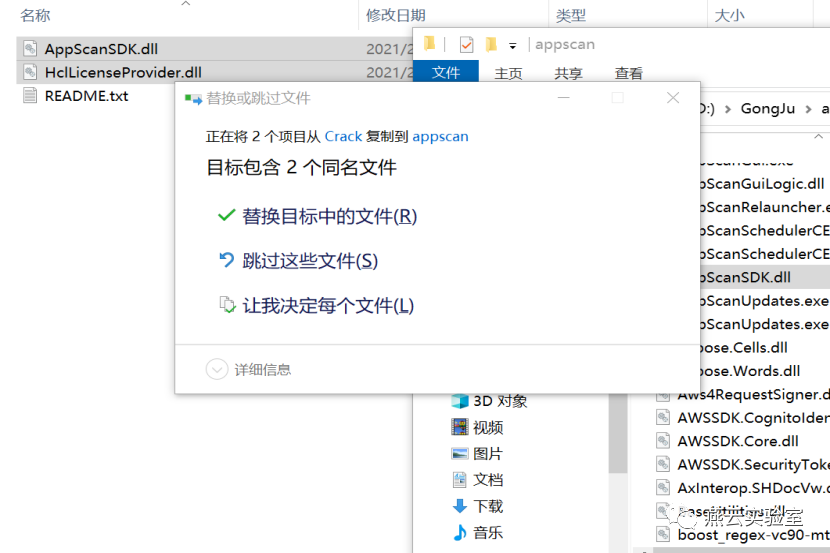Select AxInterop.SHDocVw file
This screenshot has width=830, height=553.
[754, 488]
